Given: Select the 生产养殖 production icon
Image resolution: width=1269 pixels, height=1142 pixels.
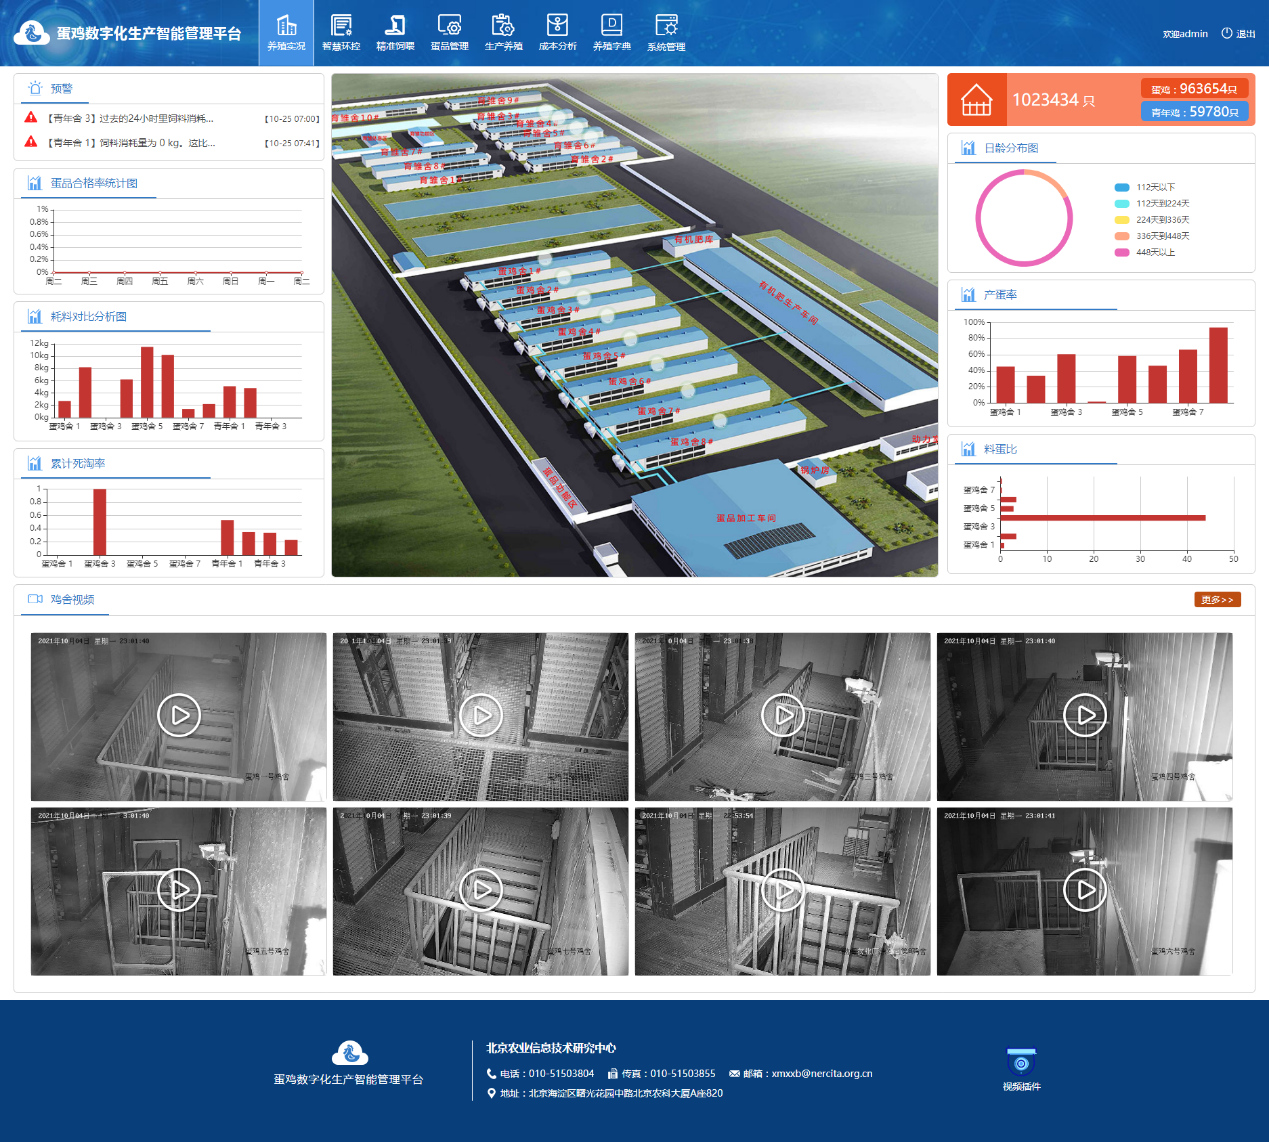Looking at the screenshot, I should point(503,32).
